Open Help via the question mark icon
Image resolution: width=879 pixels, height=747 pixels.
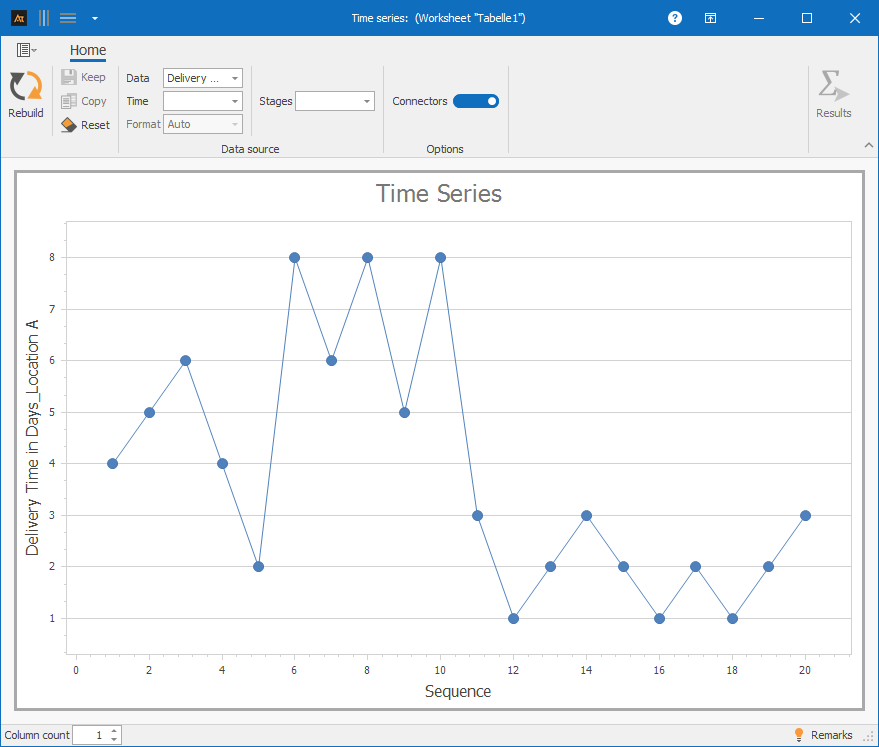point(675,18)
